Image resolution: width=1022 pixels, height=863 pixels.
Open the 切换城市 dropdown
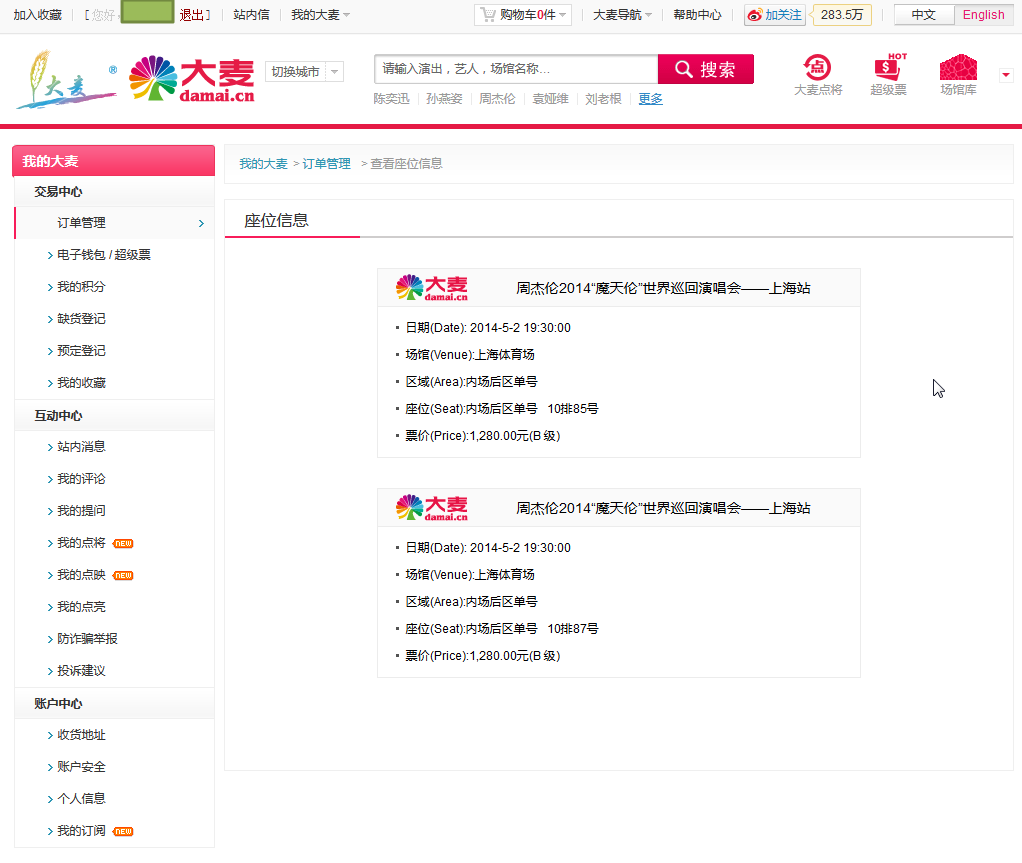(304, 72)
